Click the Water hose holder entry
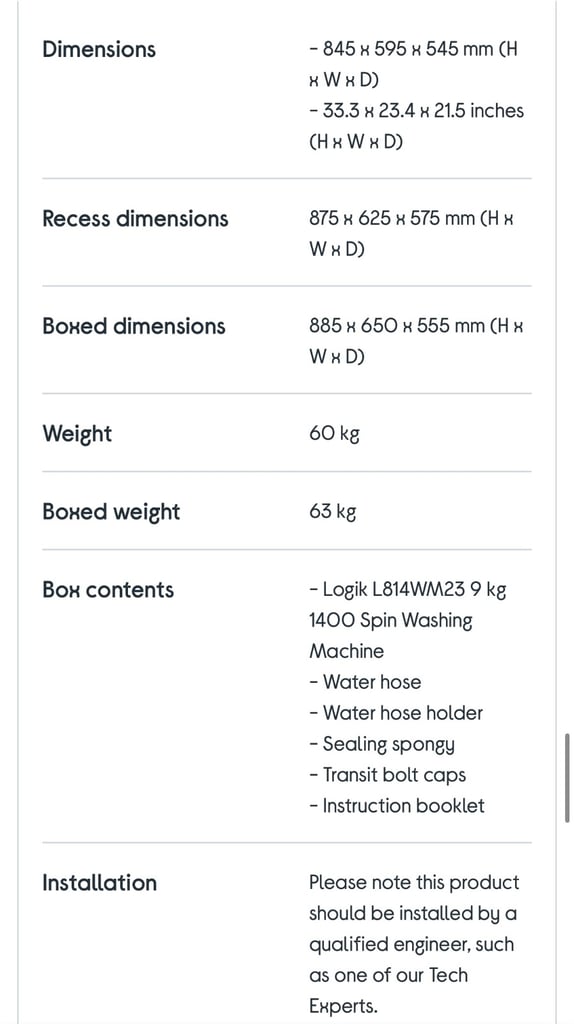574x1024 pixels. coord(396,712)
